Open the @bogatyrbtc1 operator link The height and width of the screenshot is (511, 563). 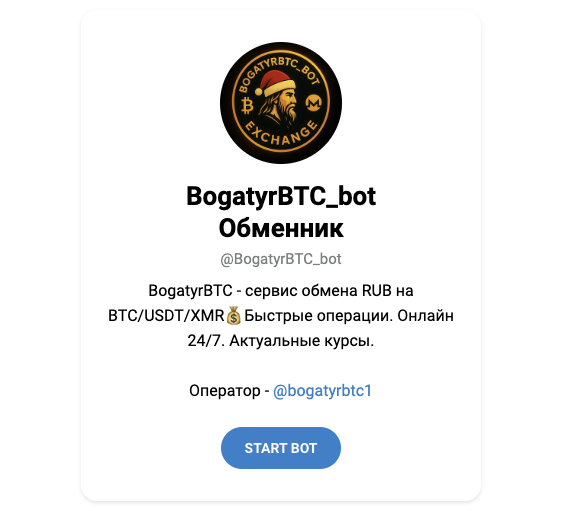322,391
